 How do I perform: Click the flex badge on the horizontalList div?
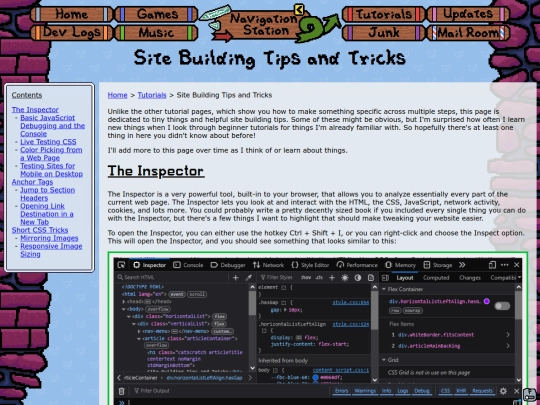219,316
